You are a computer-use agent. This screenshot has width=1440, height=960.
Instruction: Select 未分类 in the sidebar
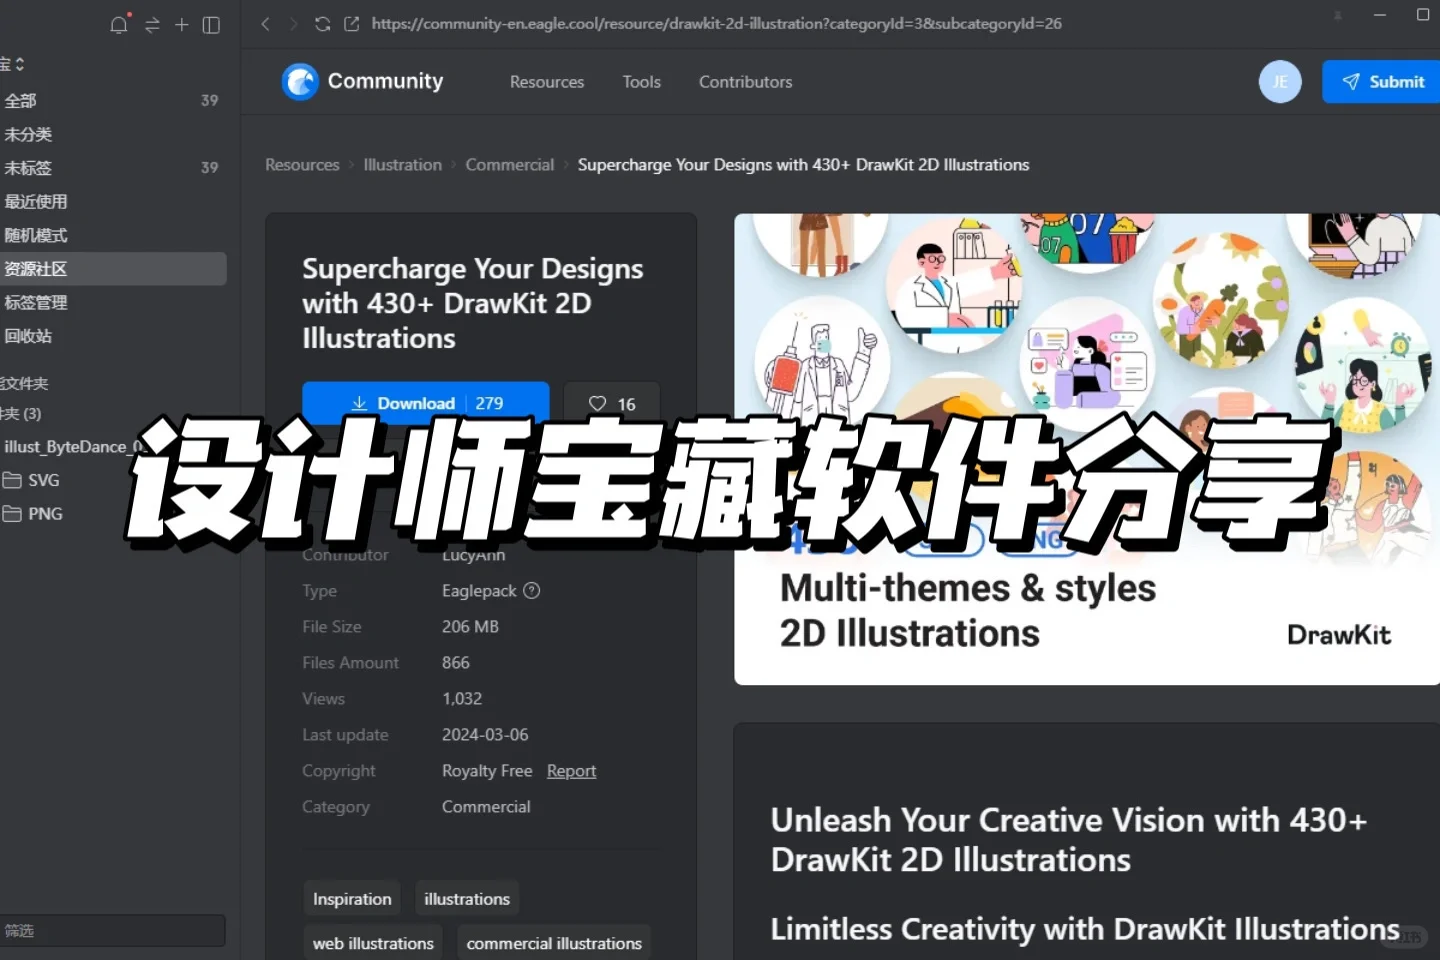click(x=112, y=134)
